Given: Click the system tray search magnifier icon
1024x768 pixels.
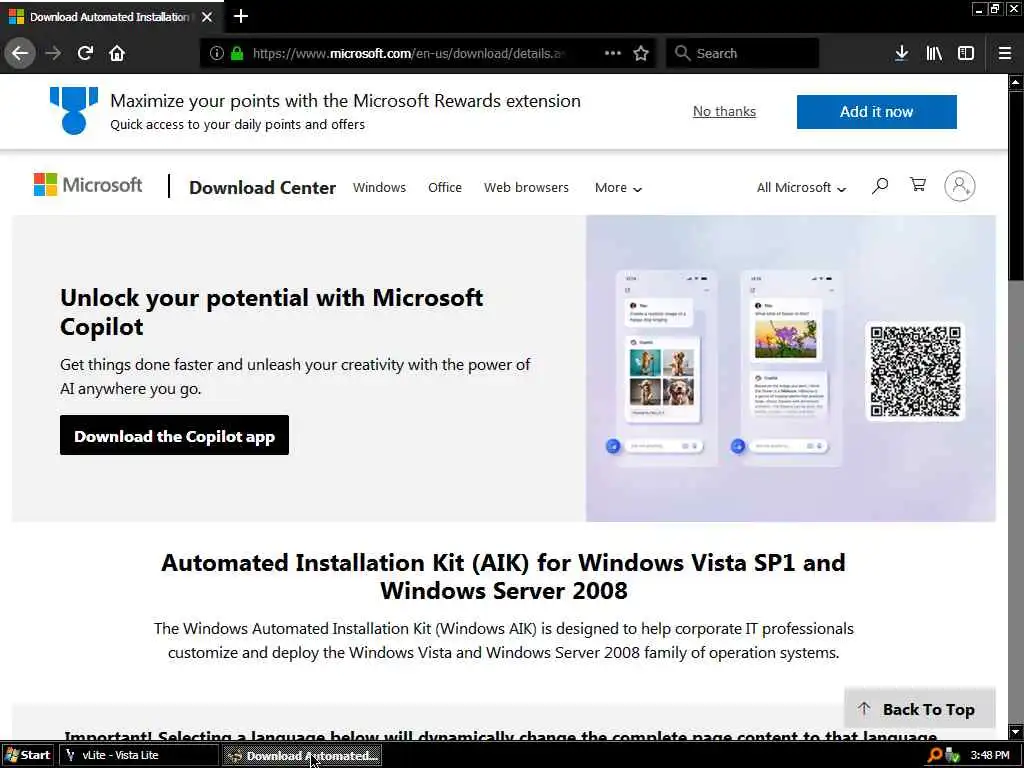Looking at the screenshot, I should [x=935, y=755].
